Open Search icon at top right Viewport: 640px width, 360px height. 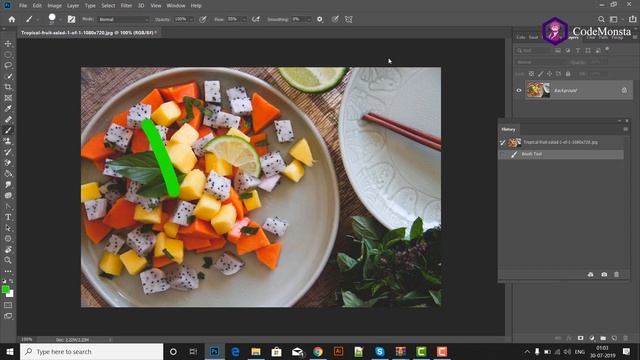click(601, 19)
